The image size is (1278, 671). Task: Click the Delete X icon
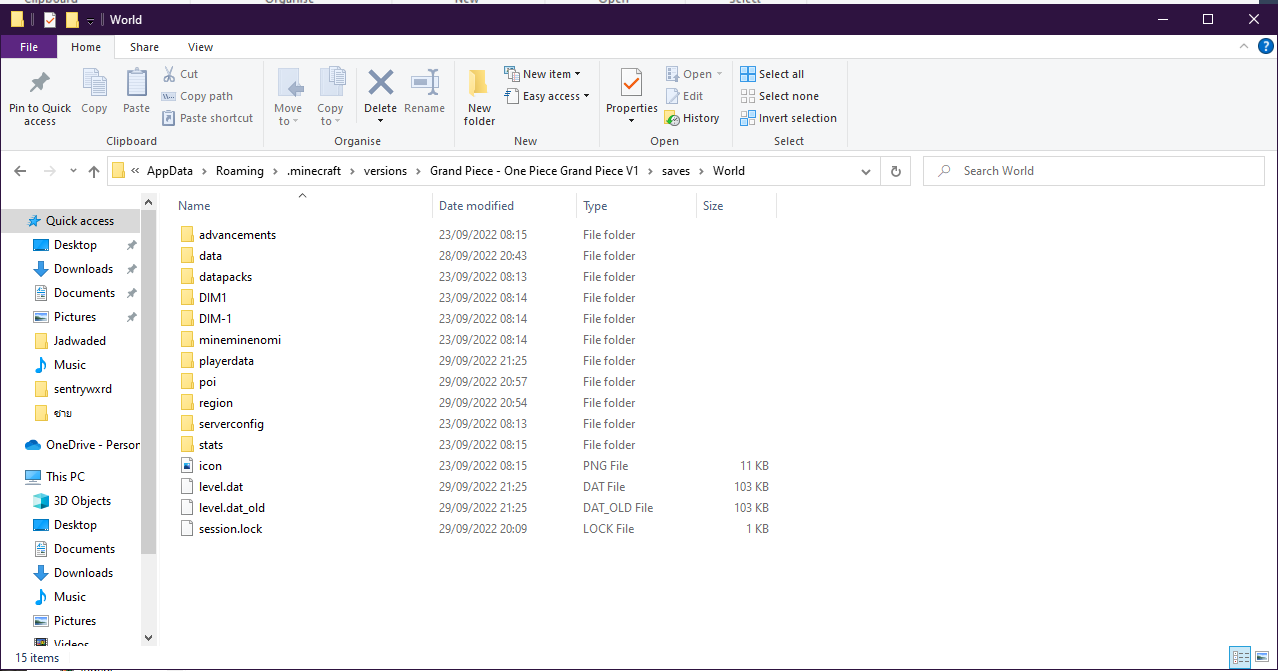tap(380, 82)
